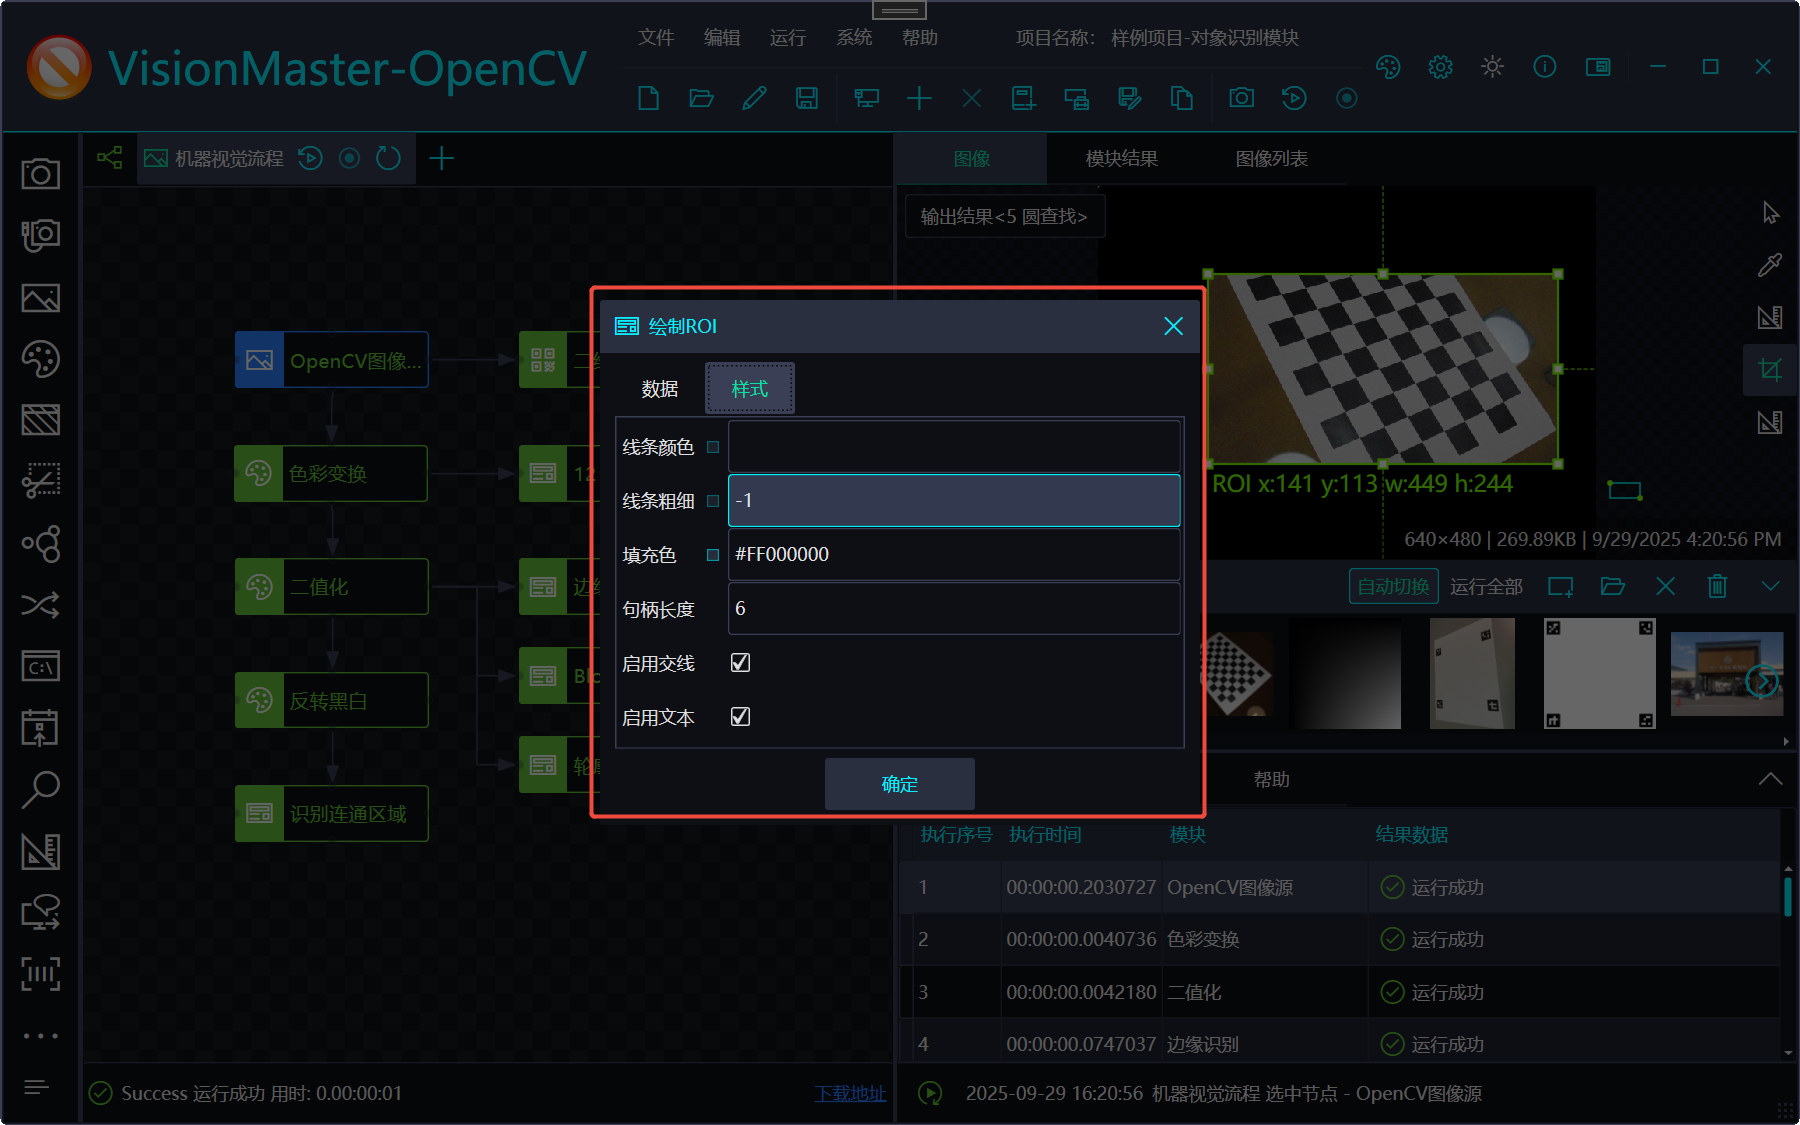Open the settings gear in title bar

(x=1440, y=67)
